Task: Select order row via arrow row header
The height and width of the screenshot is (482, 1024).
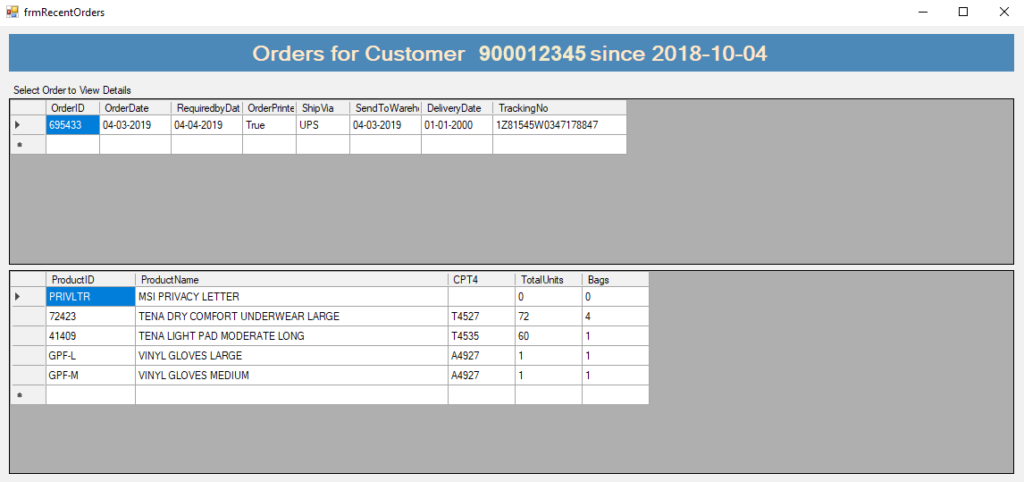Action: pyautogui.click(x=27, y=125)
